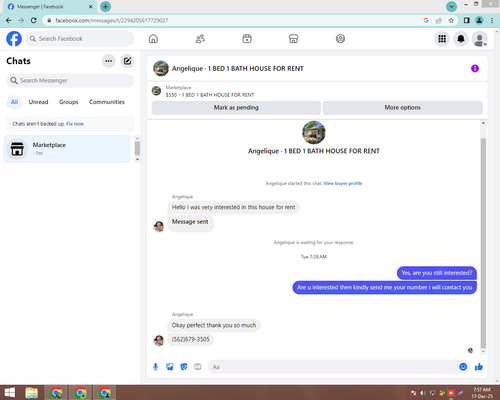Open the Friends icon in top nav
Screen dimensions: 500x400
pos(200,39)
